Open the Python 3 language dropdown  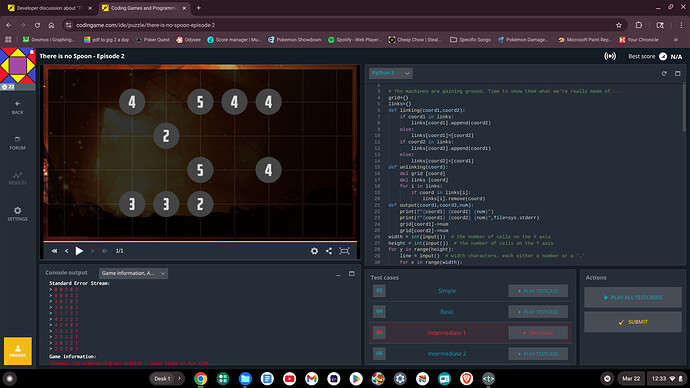pos(390,73)
